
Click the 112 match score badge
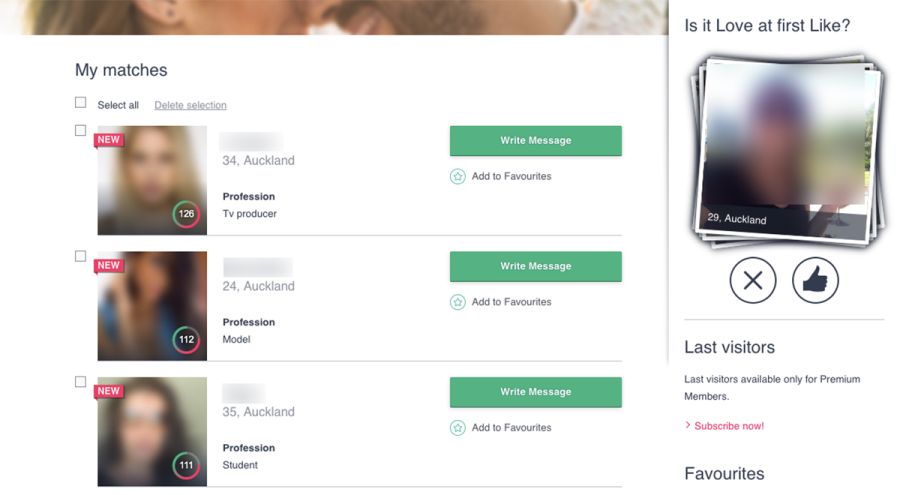click(186, 340)
